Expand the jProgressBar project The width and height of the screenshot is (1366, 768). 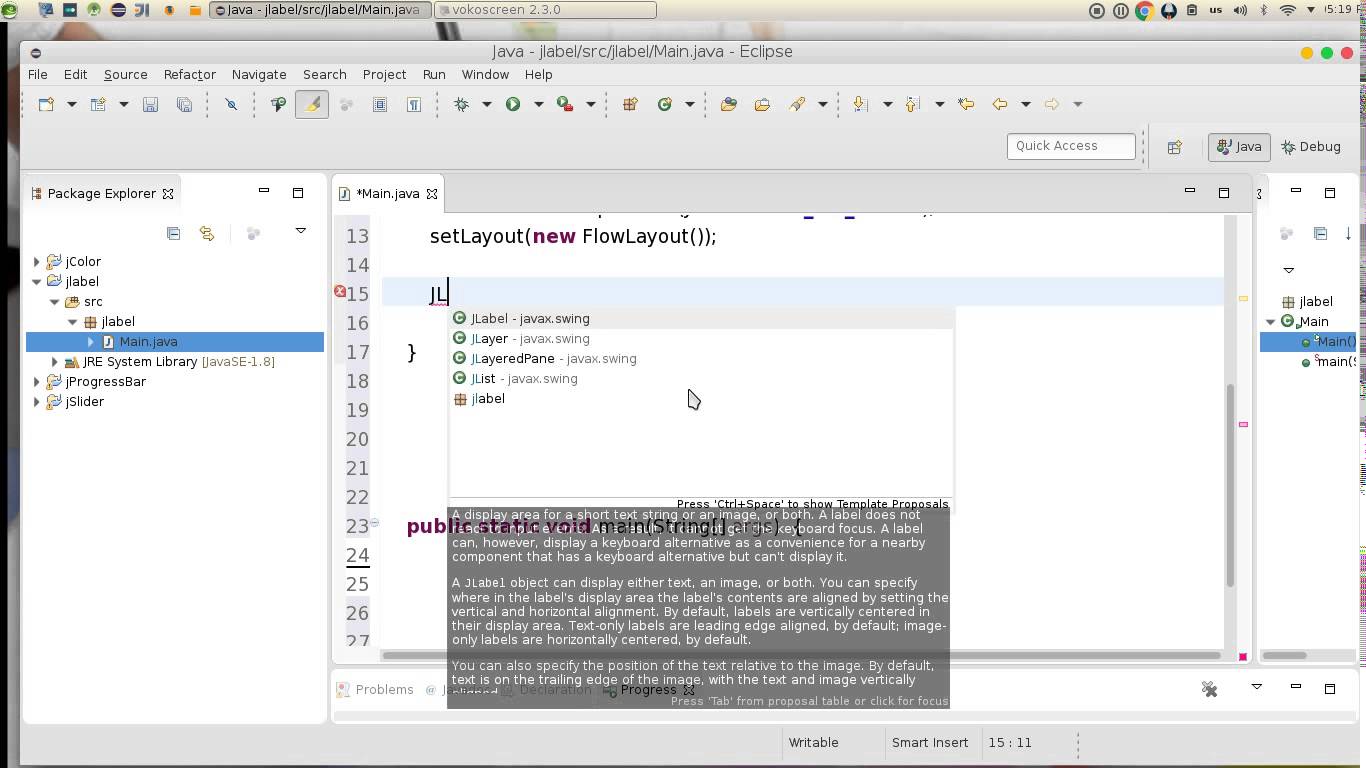[37, 381]
